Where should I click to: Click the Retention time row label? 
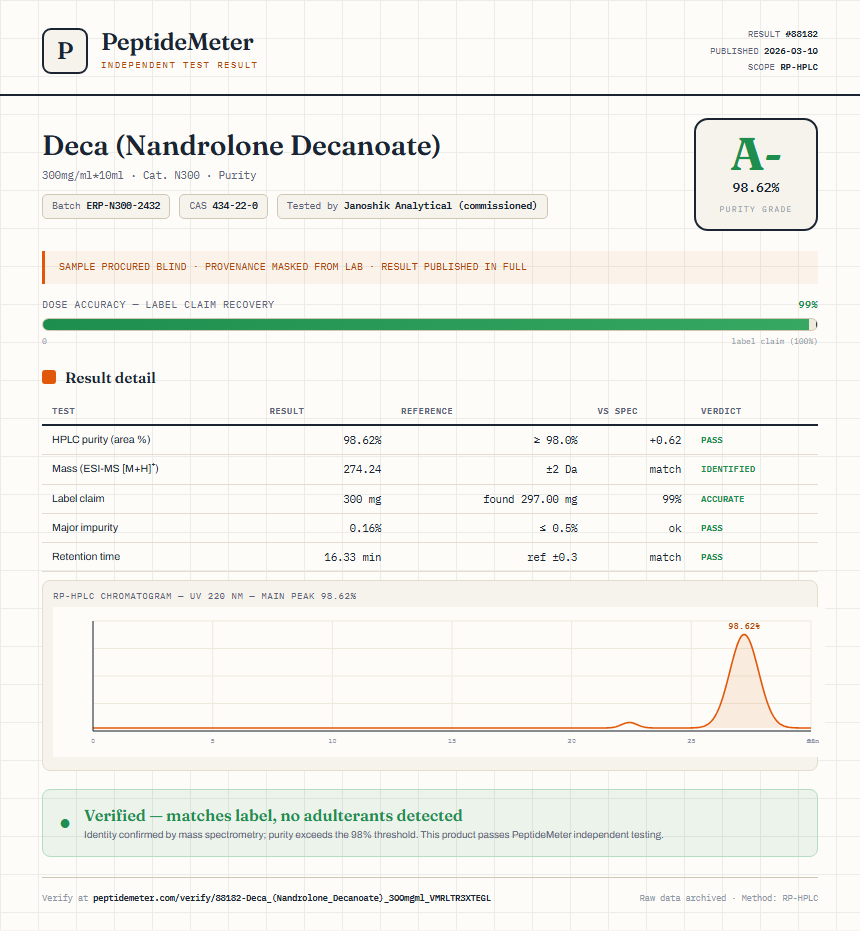pos(86,556)
